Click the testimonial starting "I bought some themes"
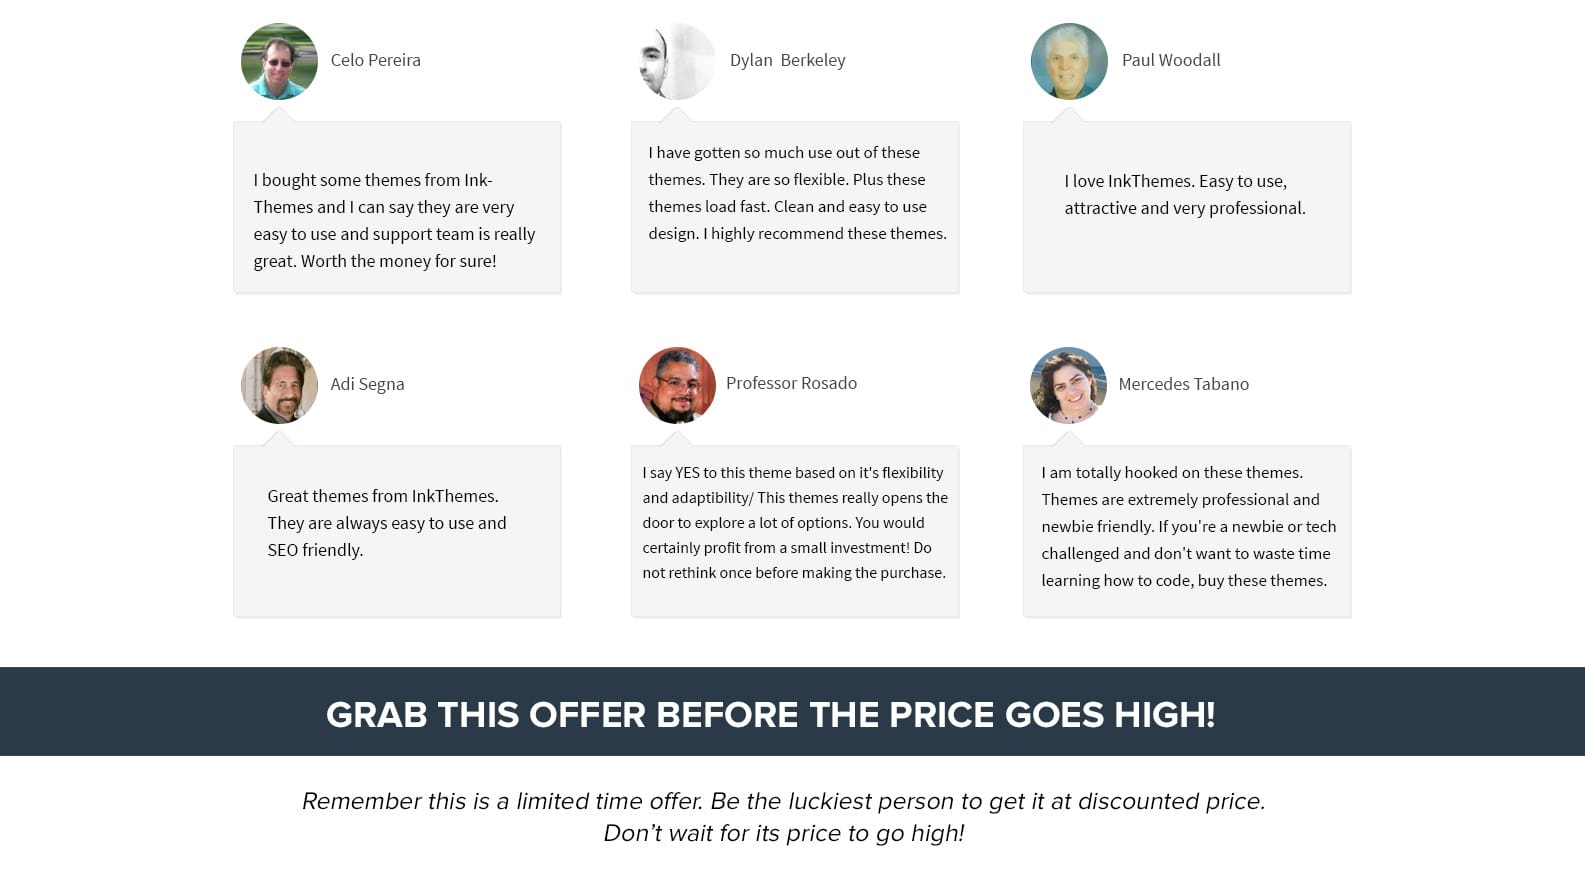Viewport: 1585px width, 875px height. [x=394, y=220]
